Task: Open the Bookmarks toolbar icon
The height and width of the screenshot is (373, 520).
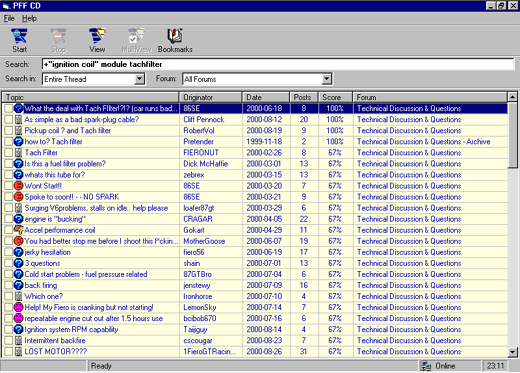Action: 175,36
